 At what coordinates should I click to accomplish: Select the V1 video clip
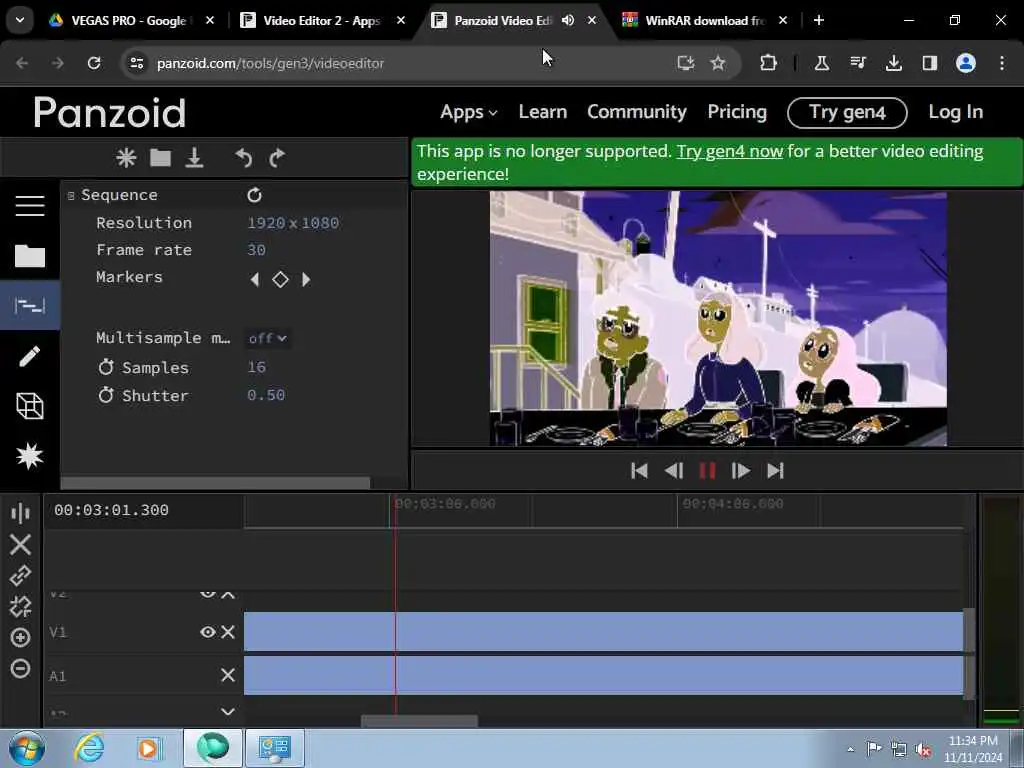pos(603,632)
